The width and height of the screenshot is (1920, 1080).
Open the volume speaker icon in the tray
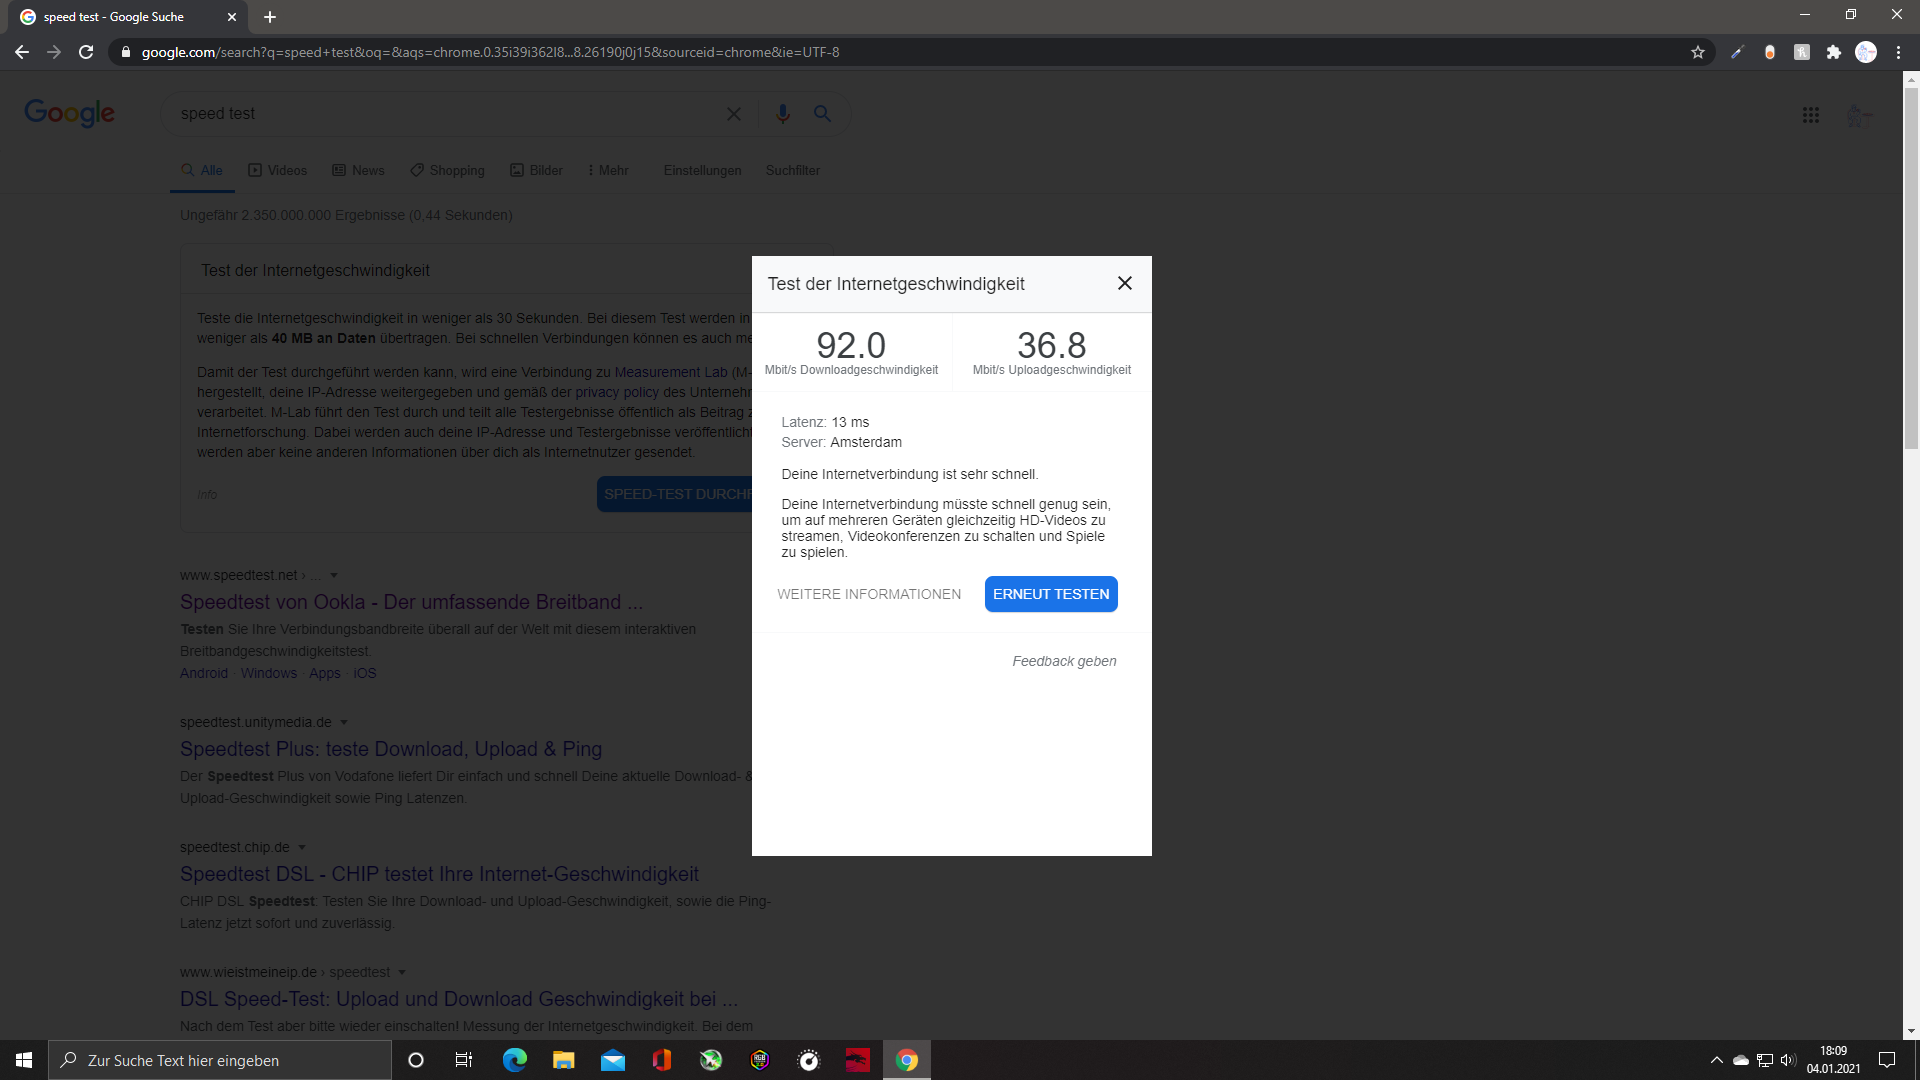[x=1787, y=1060]
